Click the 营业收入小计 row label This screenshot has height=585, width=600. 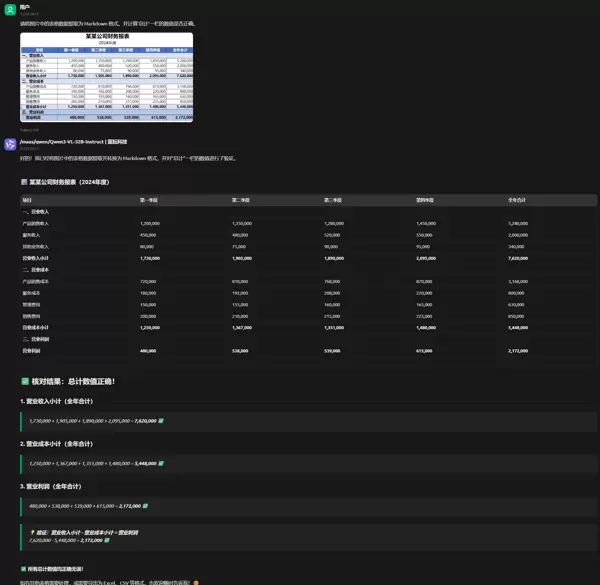[36, 258]
